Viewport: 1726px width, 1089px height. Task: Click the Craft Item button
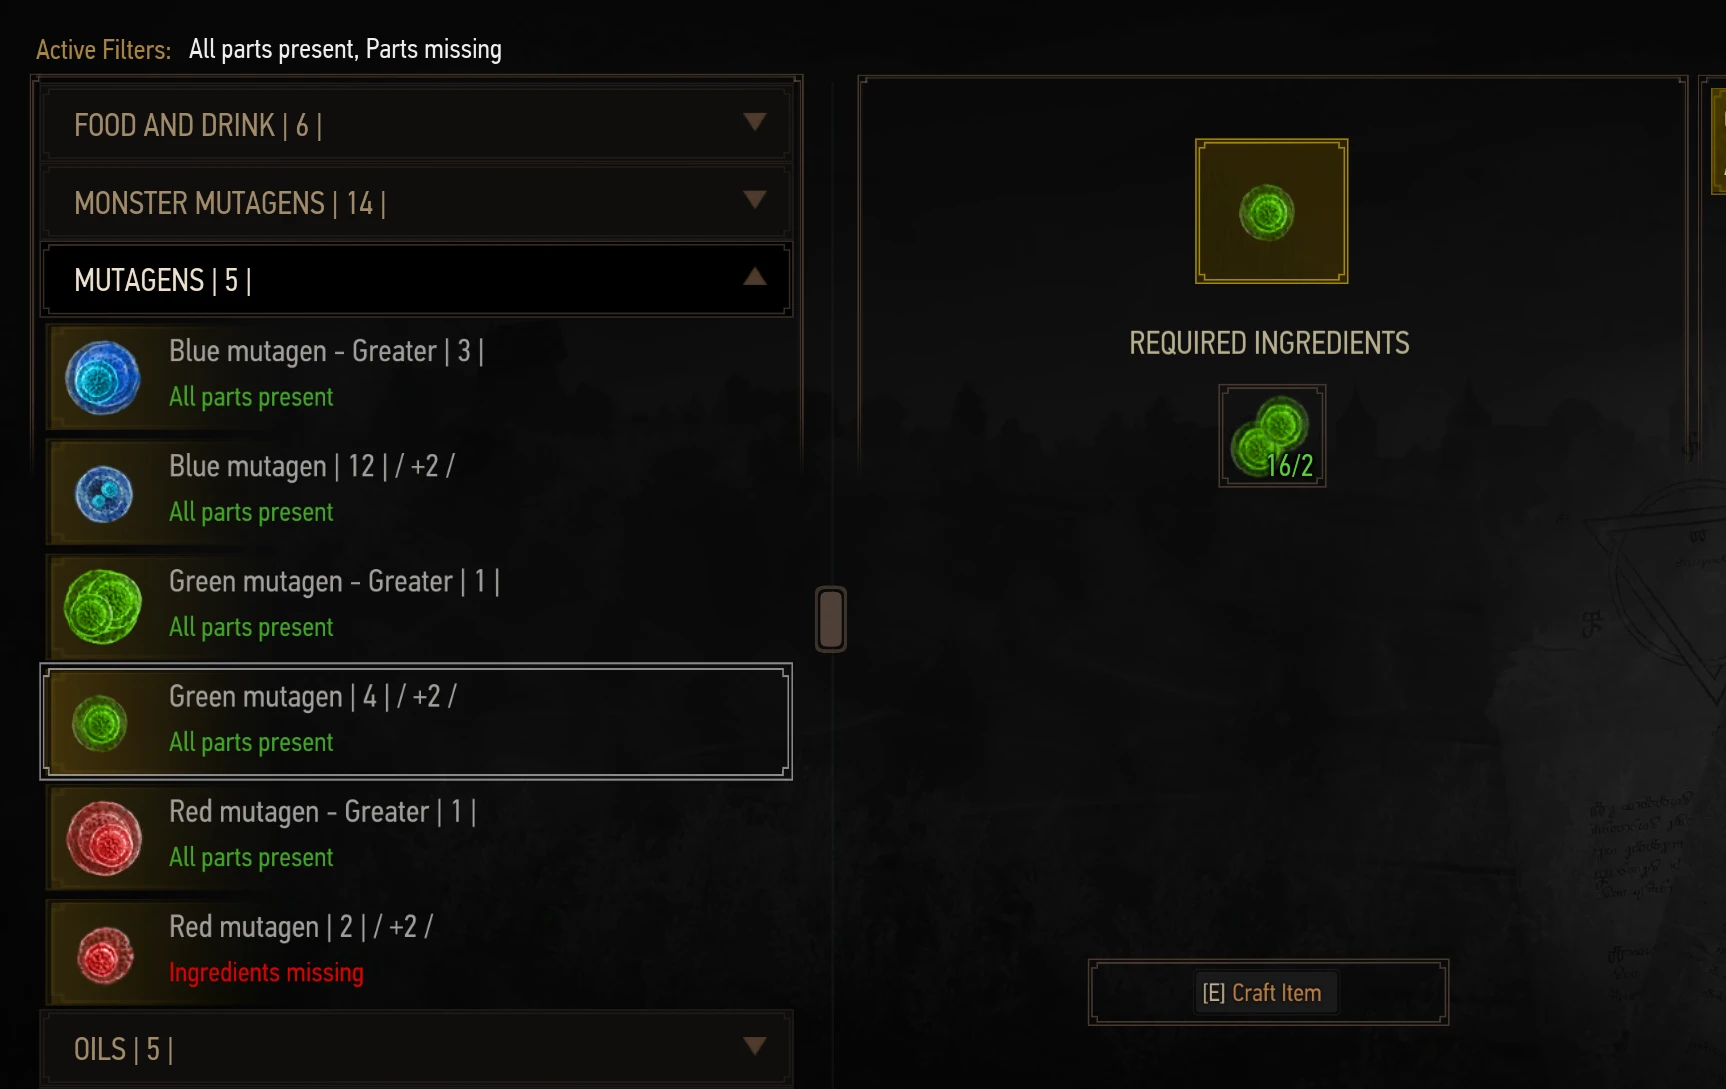click(x=1268, y=992)
